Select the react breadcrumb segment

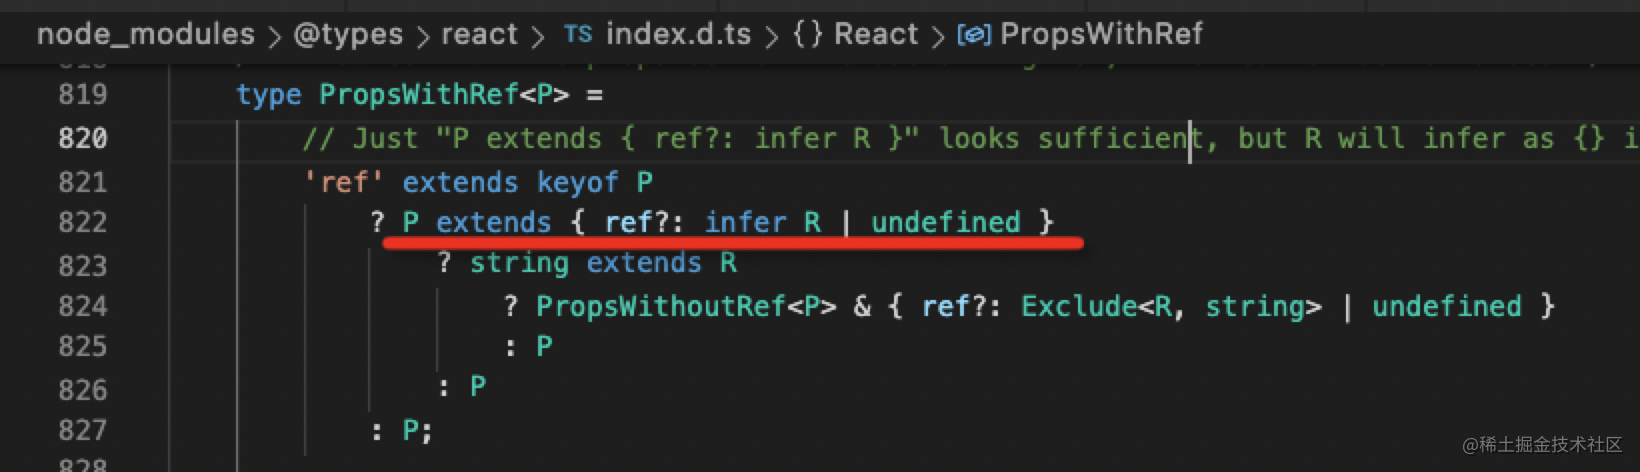tap(479, 34)
